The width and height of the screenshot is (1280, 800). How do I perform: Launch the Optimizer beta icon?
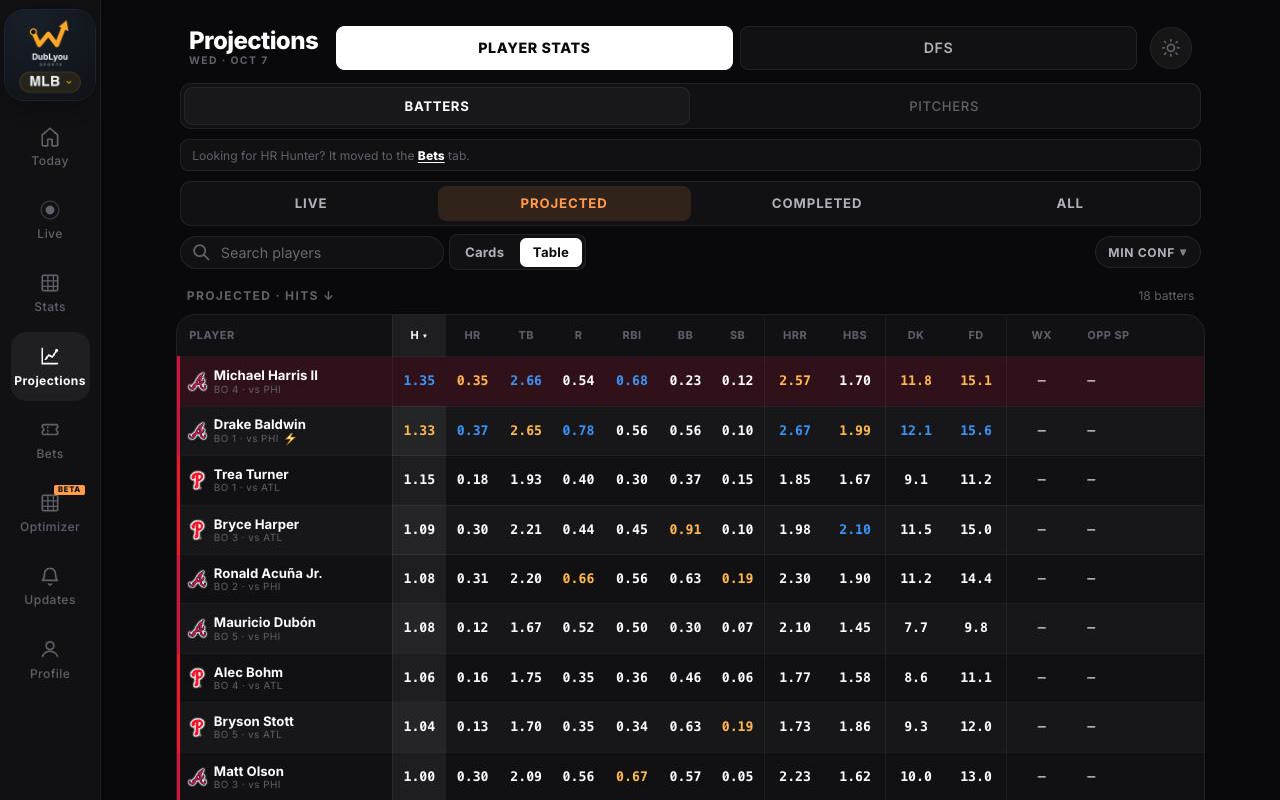click(x=50, y=502)
